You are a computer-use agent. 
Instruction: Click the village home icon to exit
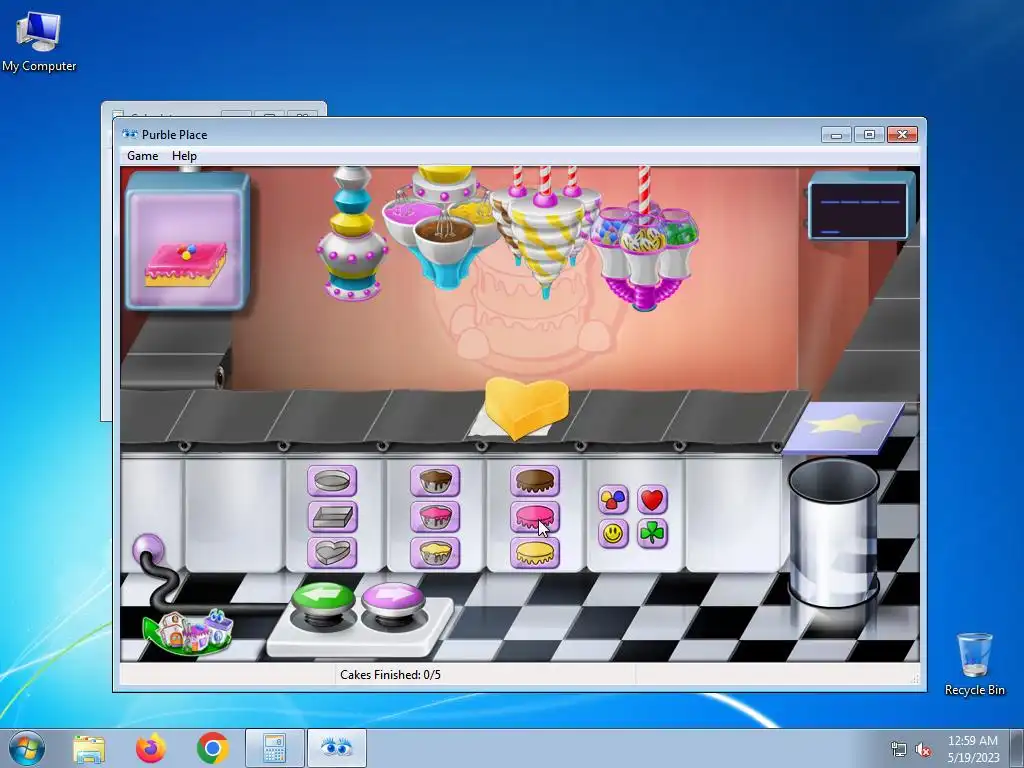188,632
